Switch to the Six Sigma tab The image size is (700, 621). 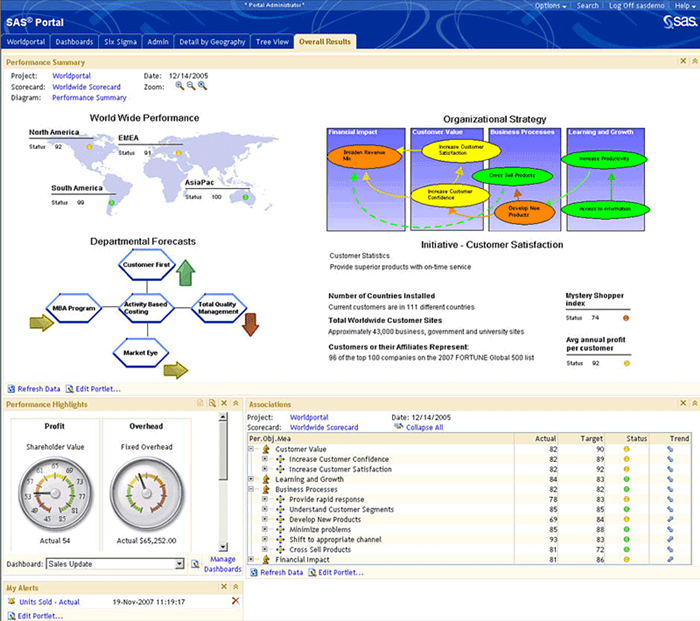[120, 42]
